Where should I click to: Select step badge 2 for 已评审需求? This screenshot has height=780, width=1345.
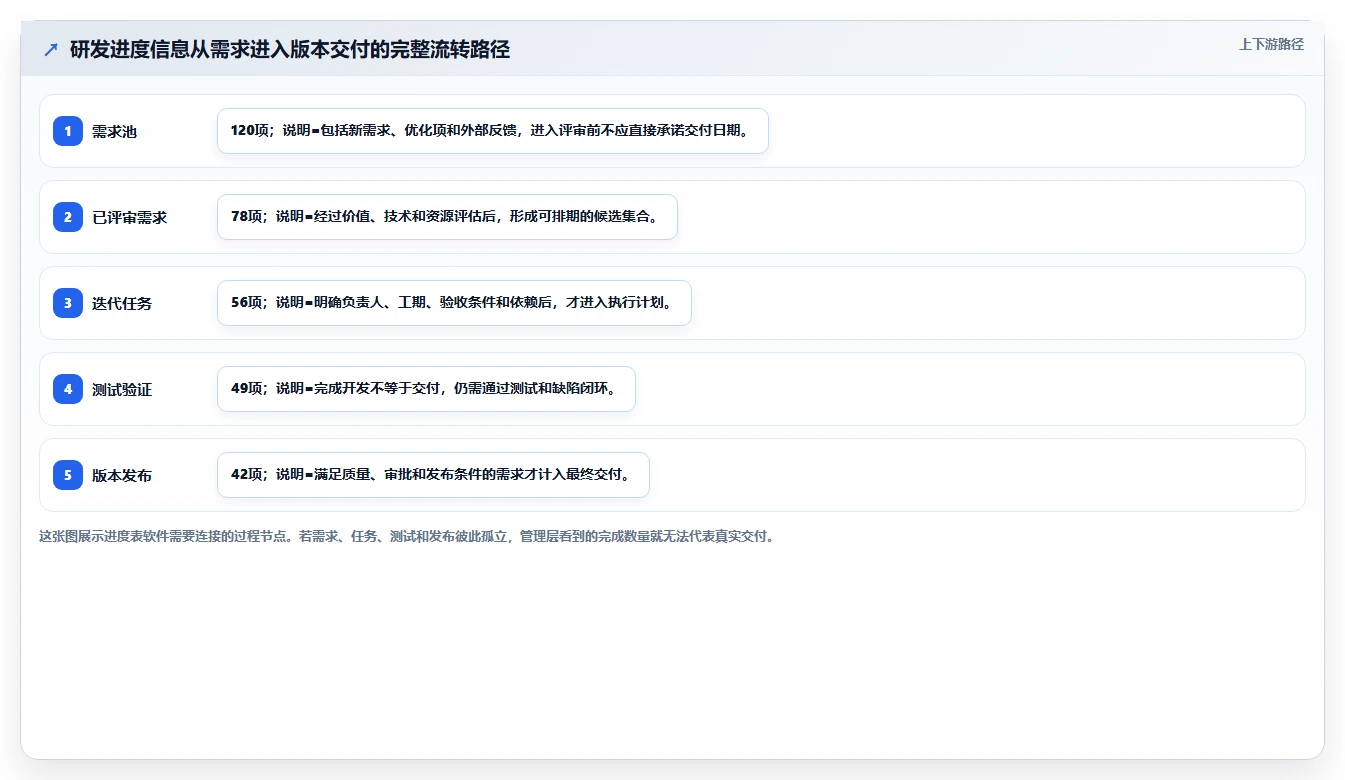(x=68, y=217)
